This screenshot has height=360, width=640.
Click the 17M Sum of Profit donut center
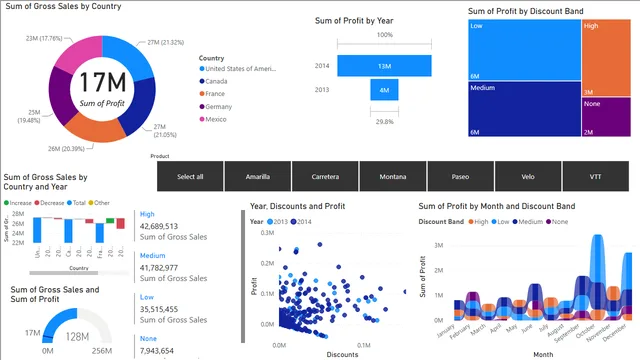tap(102, 89)
